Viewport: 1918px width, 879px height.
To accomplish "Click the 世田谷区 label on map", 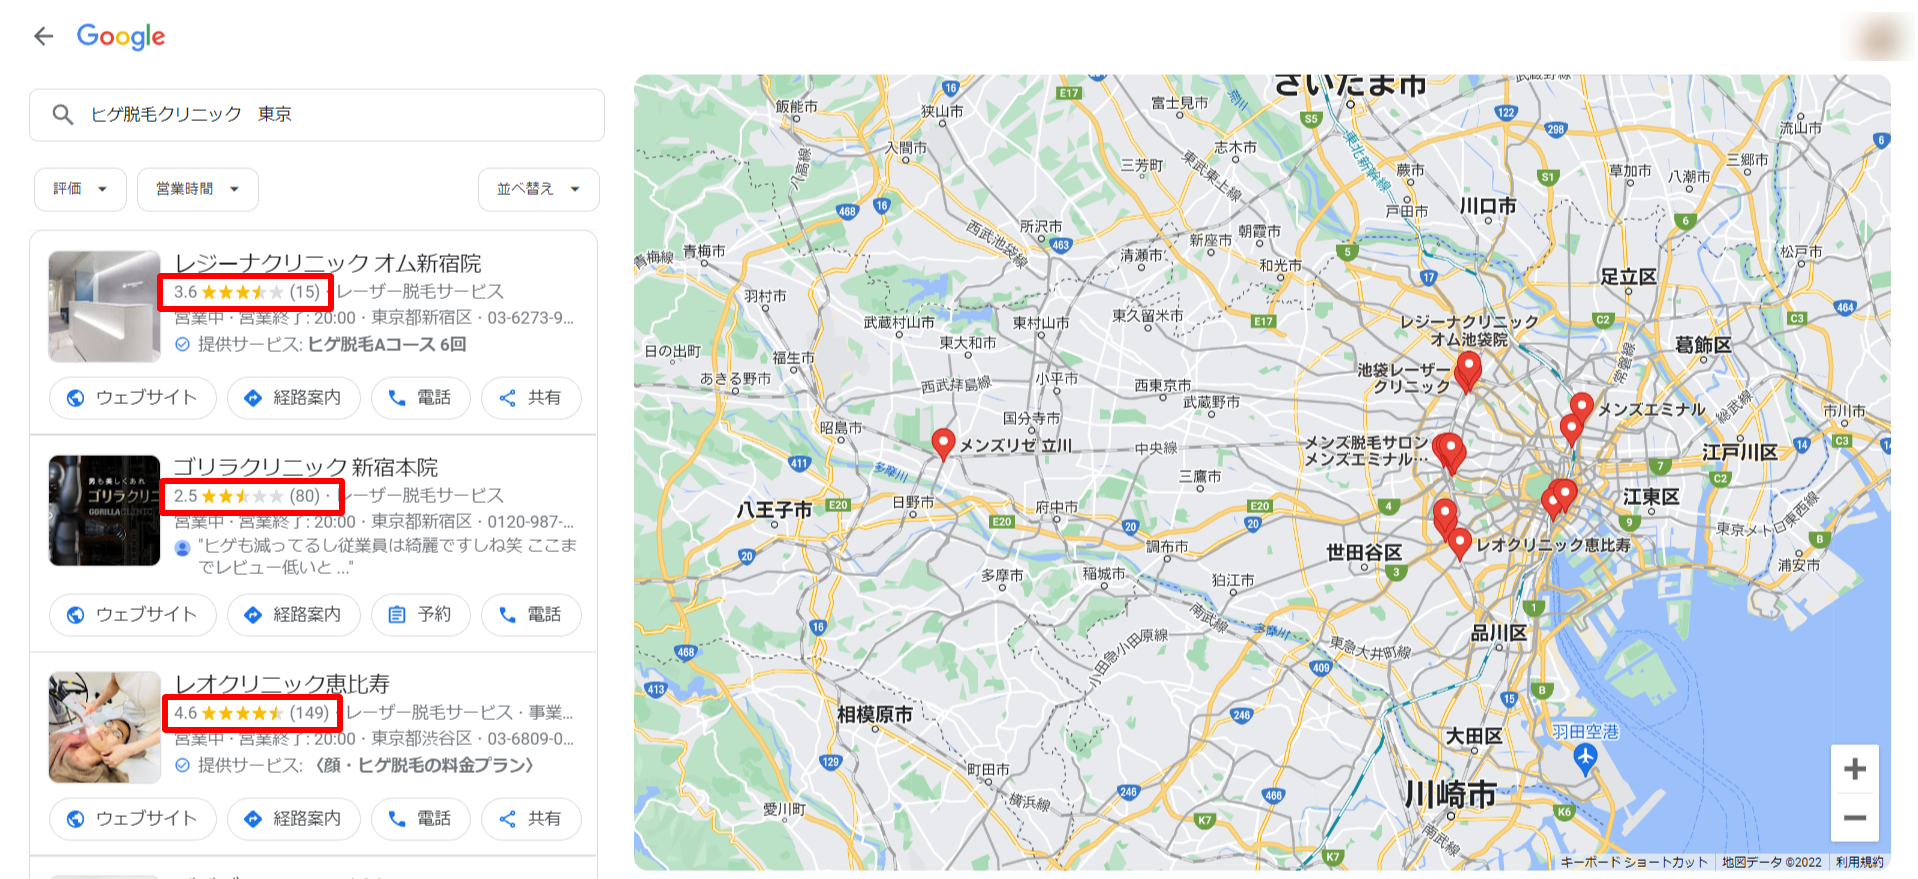I will [x=1364, y=553].
